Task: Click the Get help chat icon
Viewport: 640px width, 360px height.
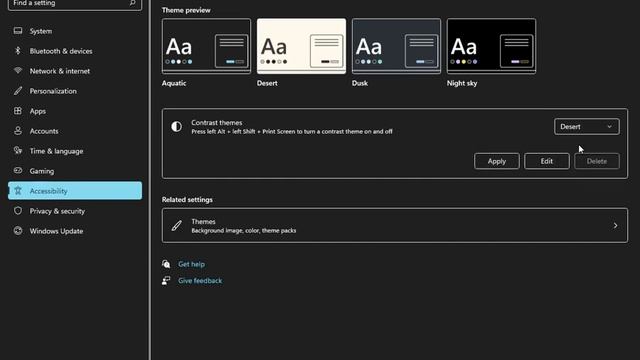Action: (x=166, y=264)
